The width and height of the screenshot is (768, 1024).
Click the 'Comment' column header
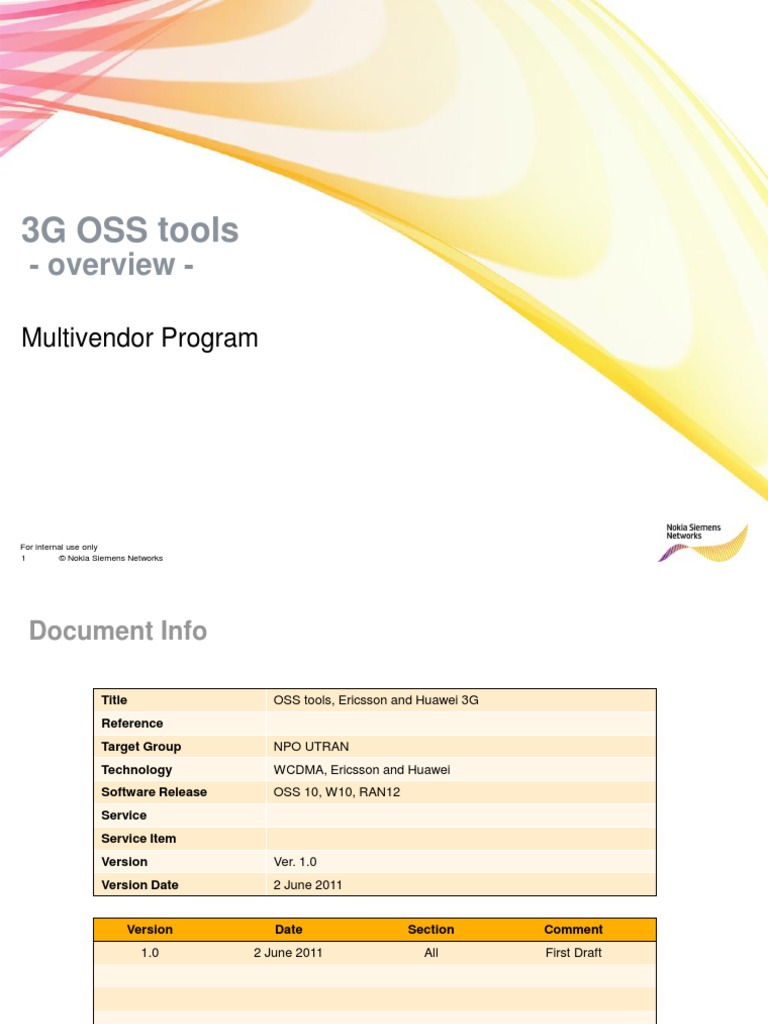click(573, 929)
